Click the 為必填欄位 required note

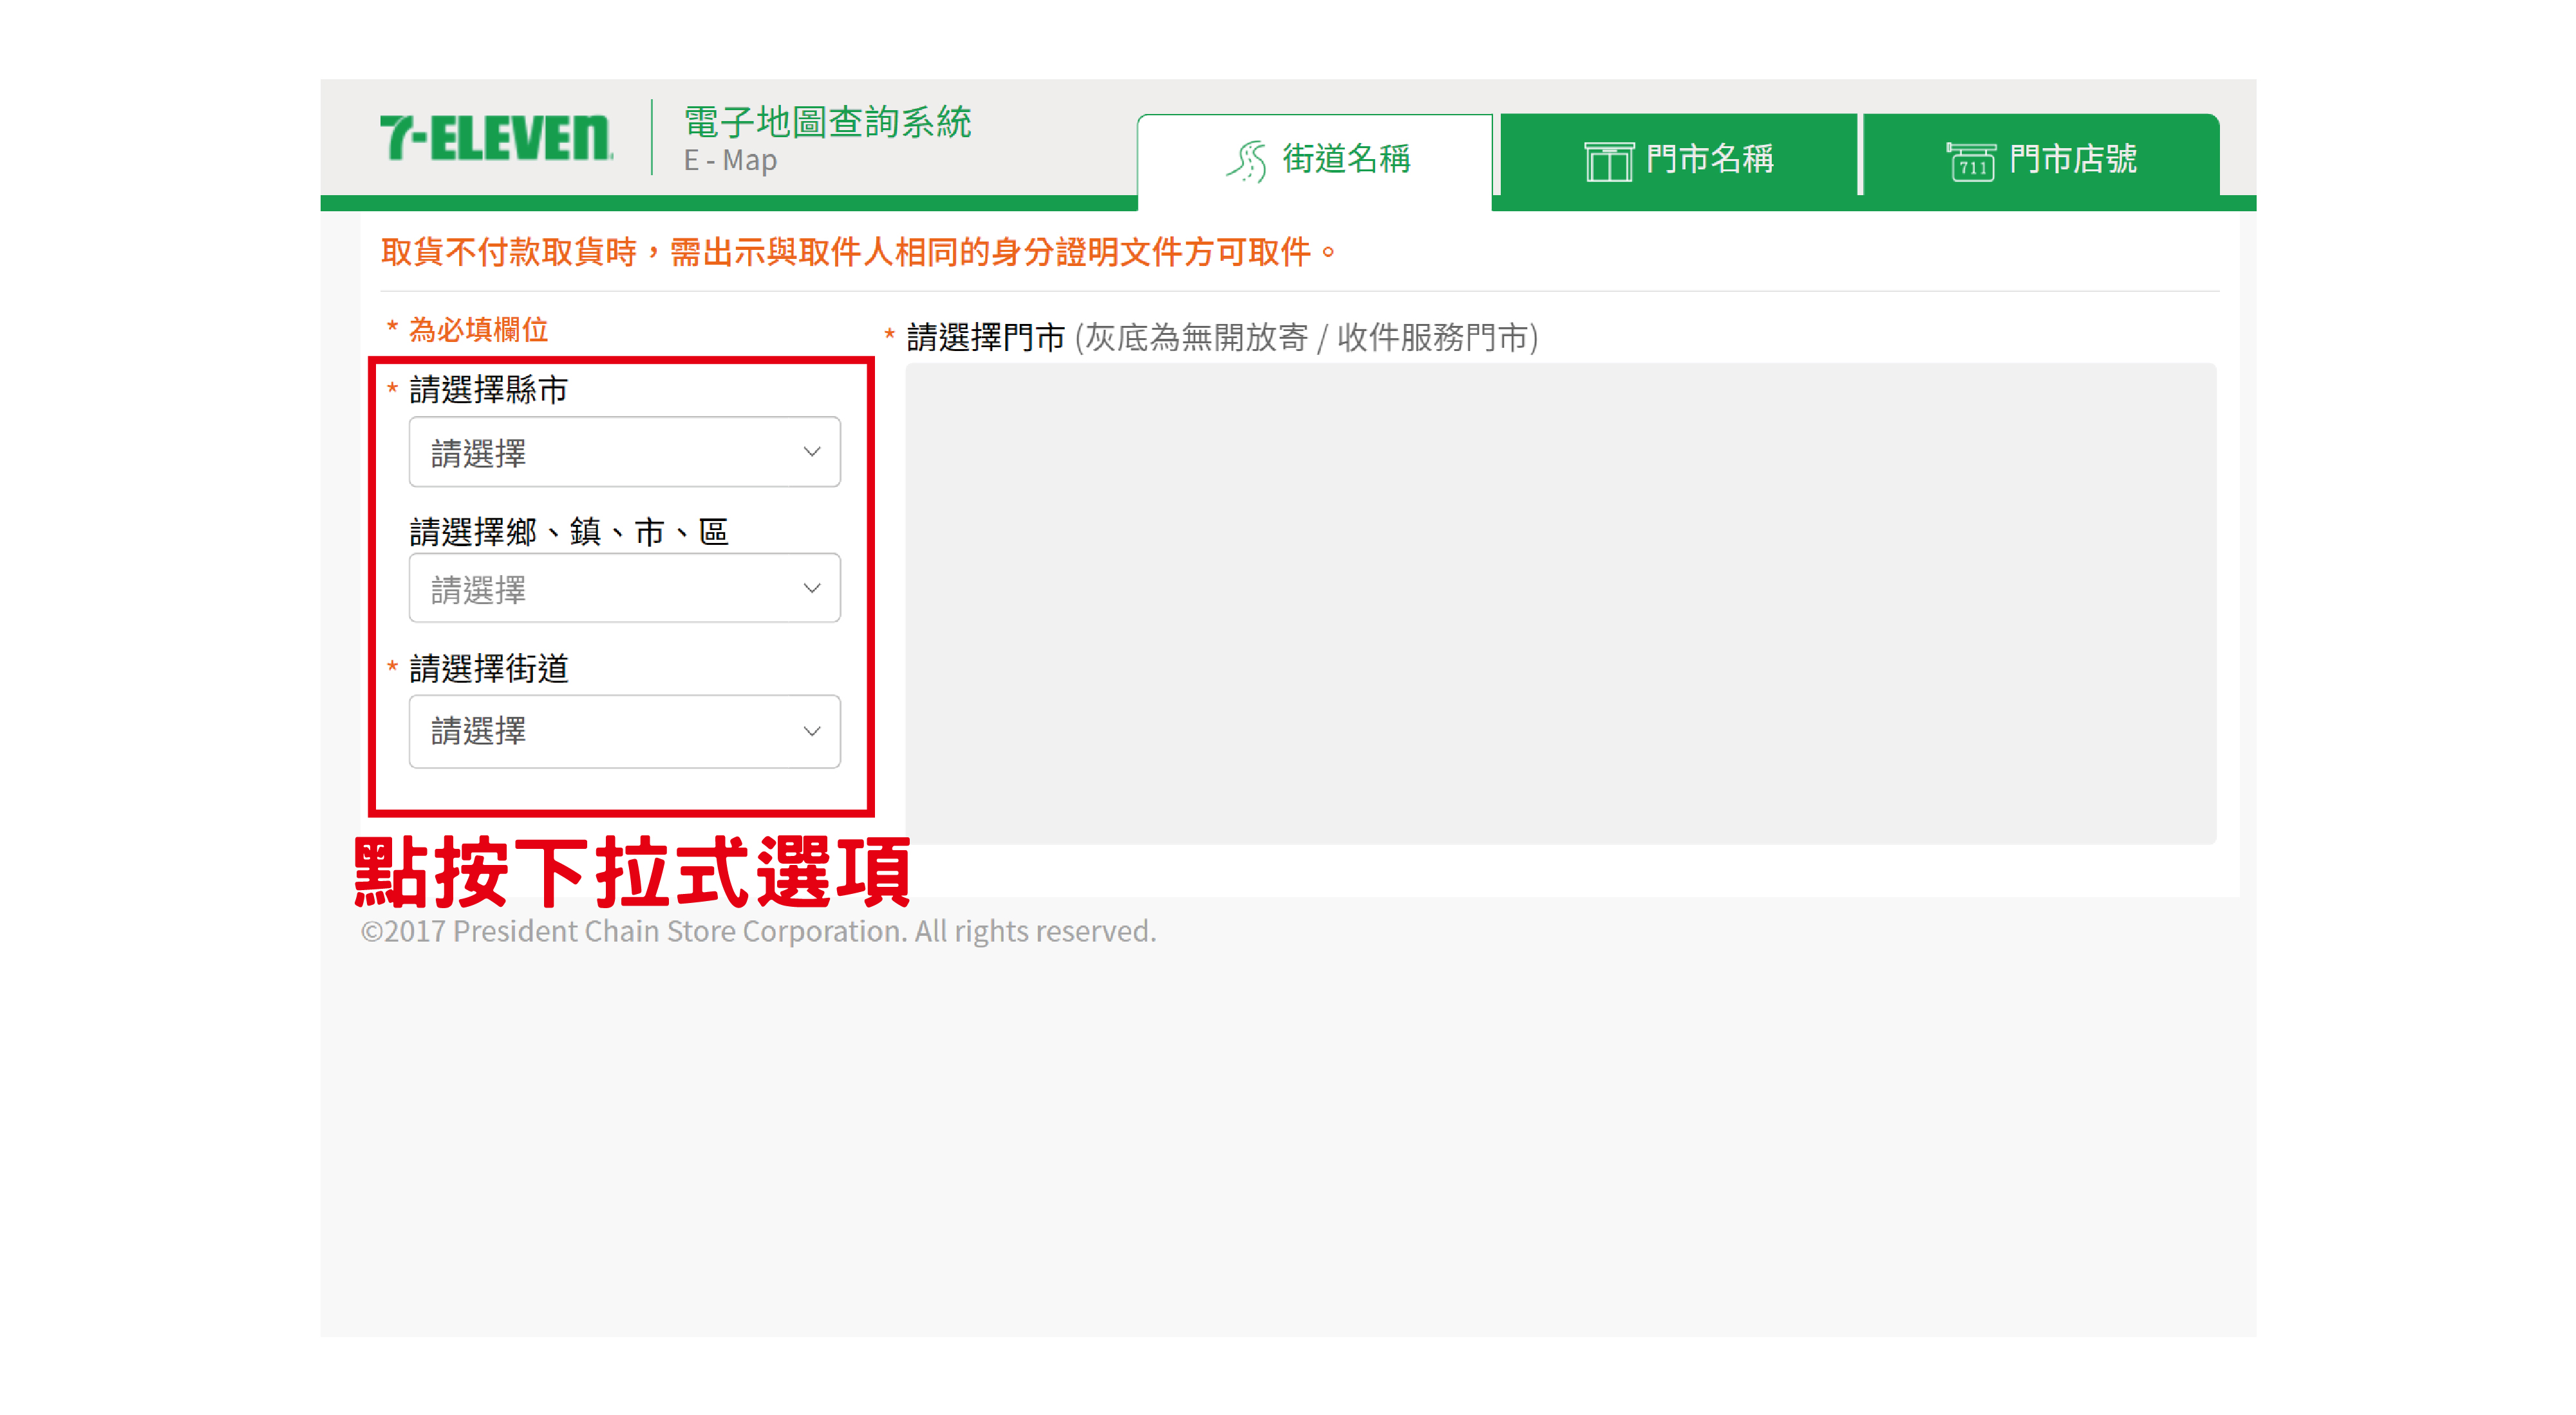point(477,329)
